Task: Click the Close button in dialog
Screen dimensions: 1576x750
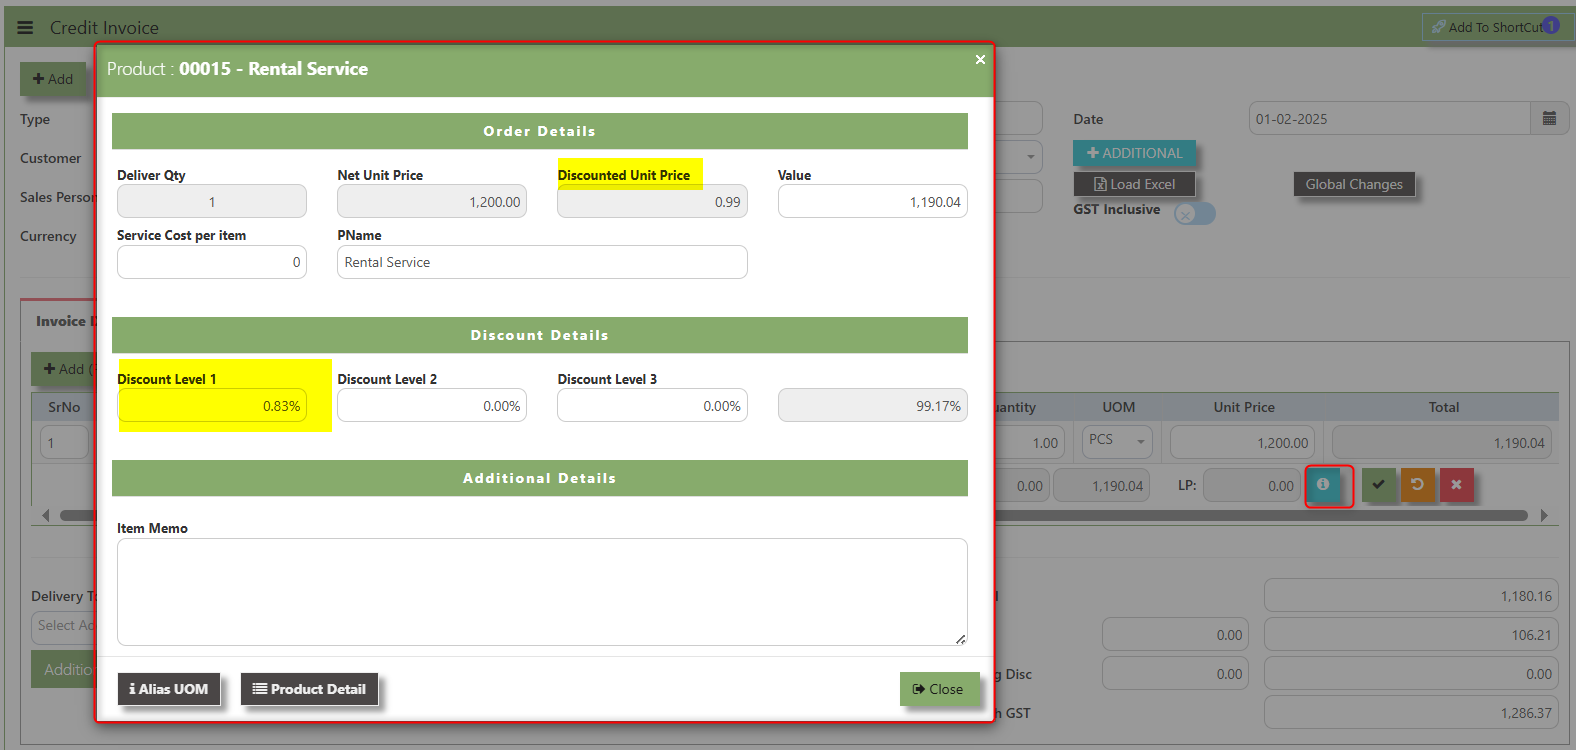Action: [938, 689]
